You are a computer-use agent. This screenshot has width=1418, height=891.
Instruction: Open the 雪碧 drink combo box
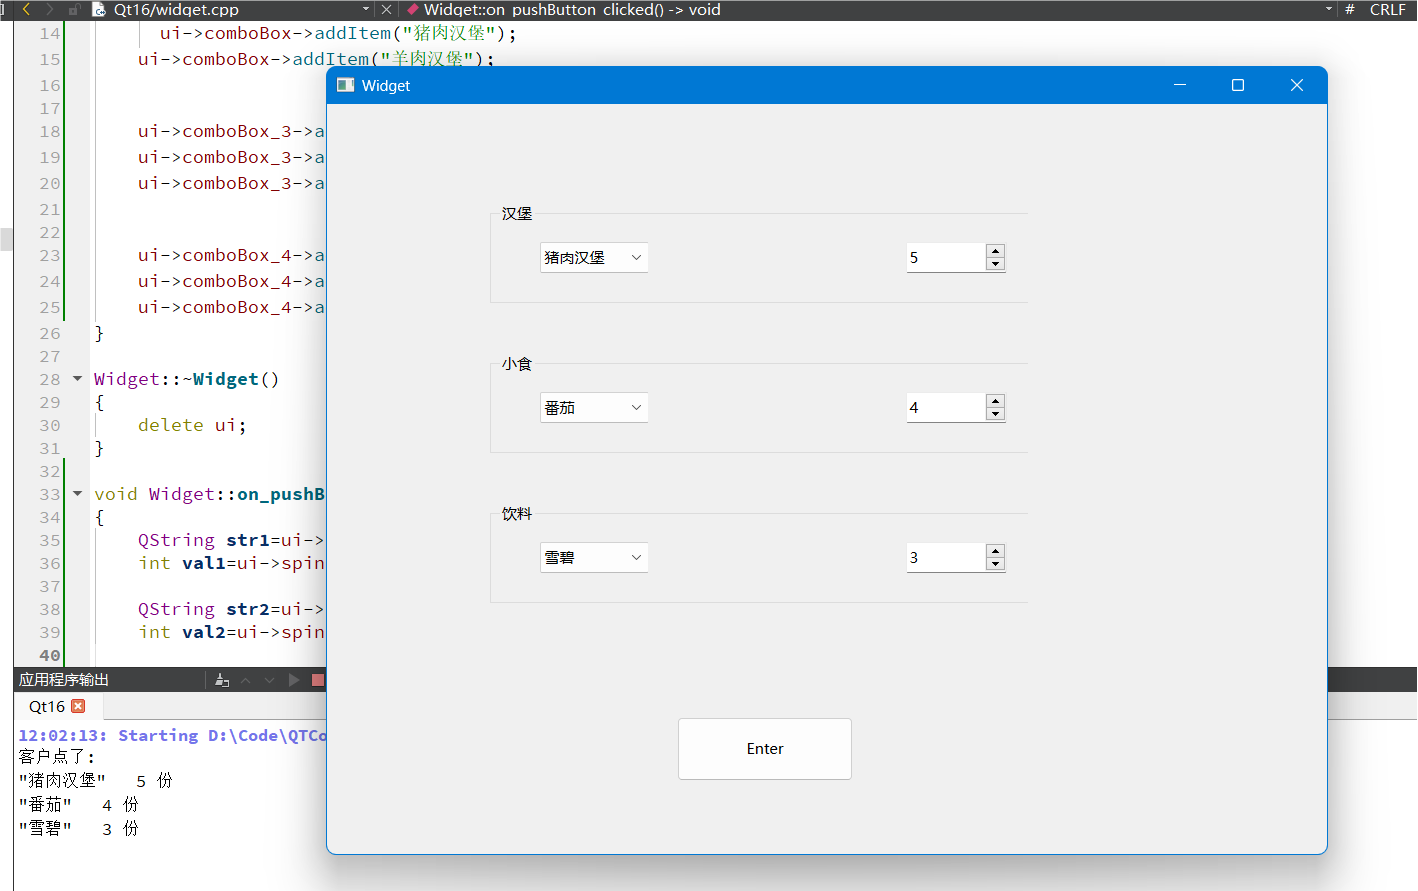point(594,558)
